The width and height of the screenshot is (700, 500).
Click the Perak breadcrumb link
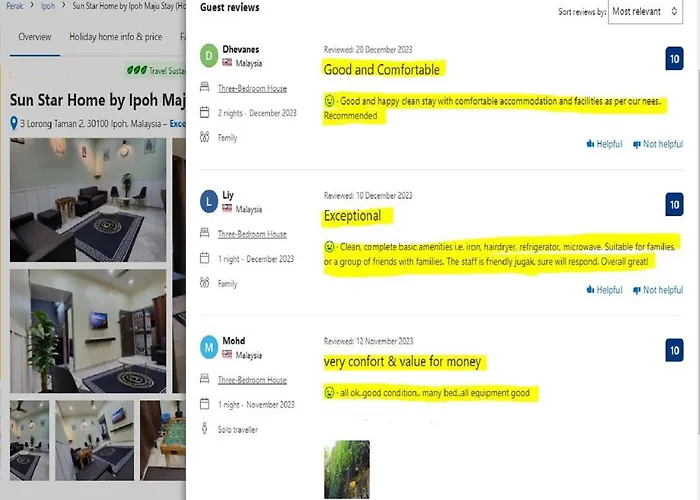[x=15, y=6]
